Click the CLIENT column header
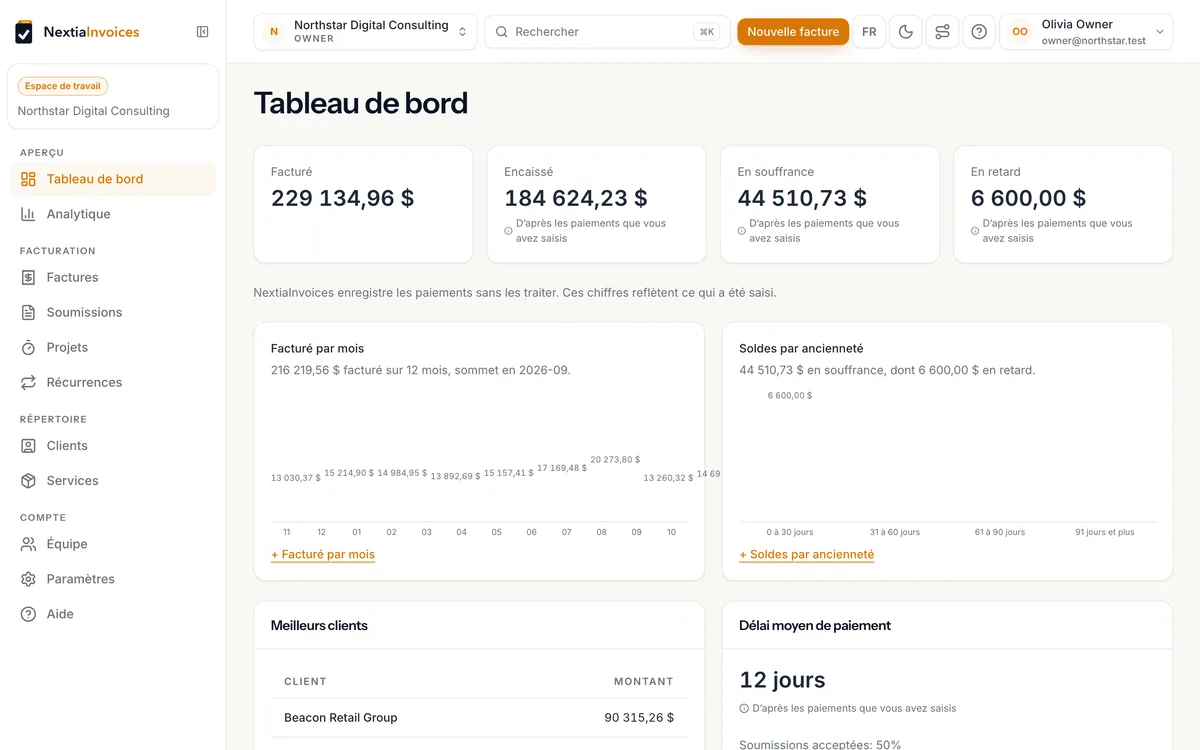Image resolution: width=1200 pixels, height=750 pixels. (x=305, y=681)
